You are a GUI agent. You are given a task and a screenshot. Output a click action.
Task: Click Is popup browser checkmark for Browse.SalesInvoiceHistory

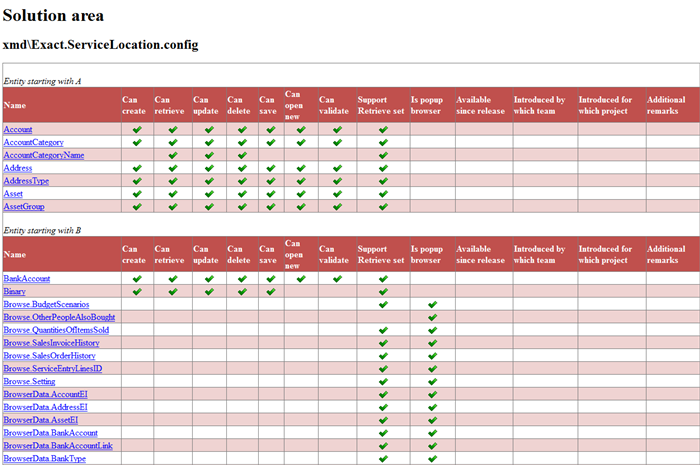pos(432,344)
